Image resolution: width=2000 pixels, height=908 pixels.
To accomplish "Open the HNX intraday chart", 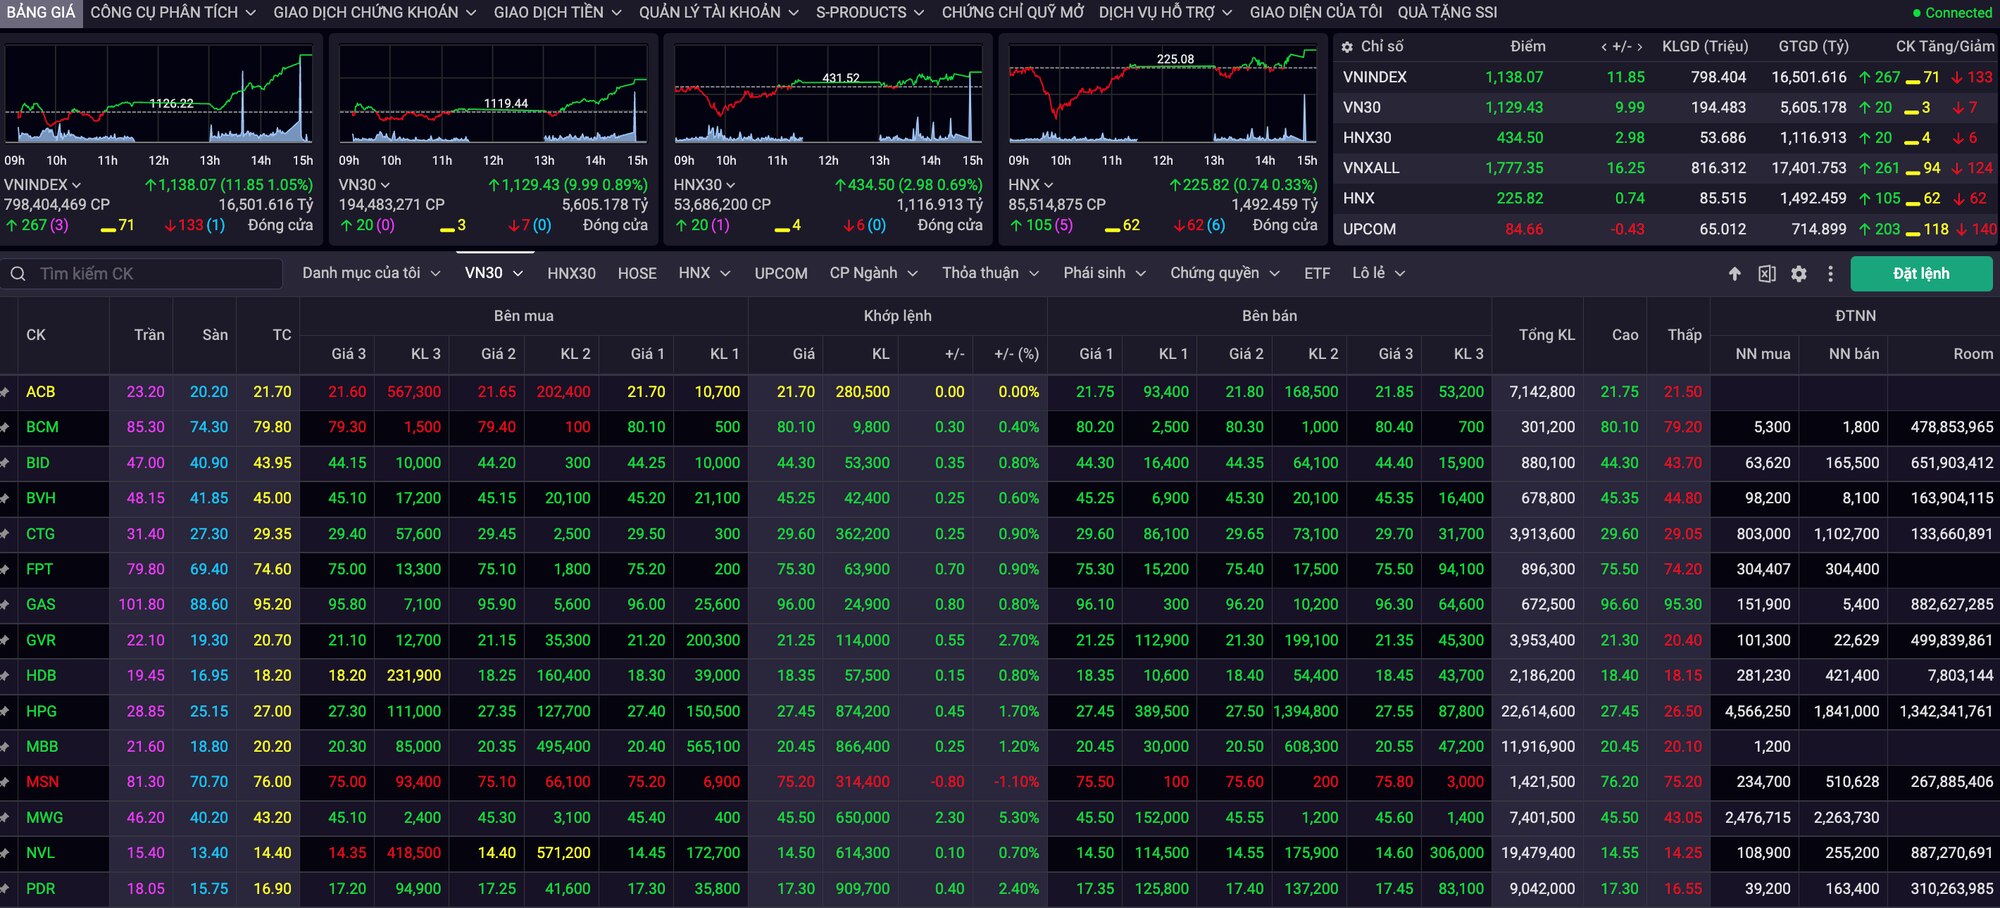I will click(x=1163, y=94).
